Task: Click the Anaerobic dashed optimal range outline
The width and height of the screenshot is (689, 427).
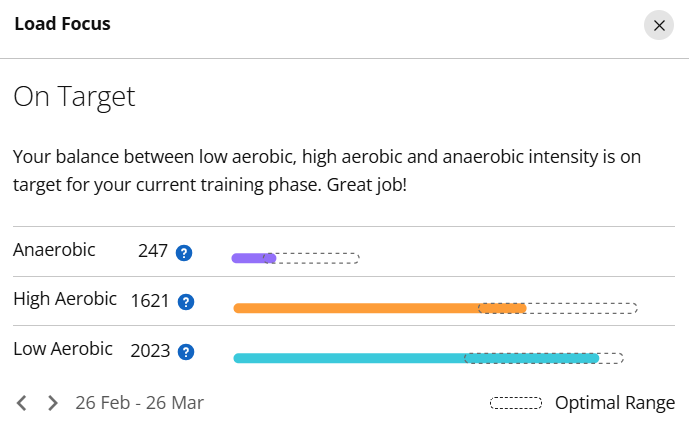Action: click(x=311, y=258)
